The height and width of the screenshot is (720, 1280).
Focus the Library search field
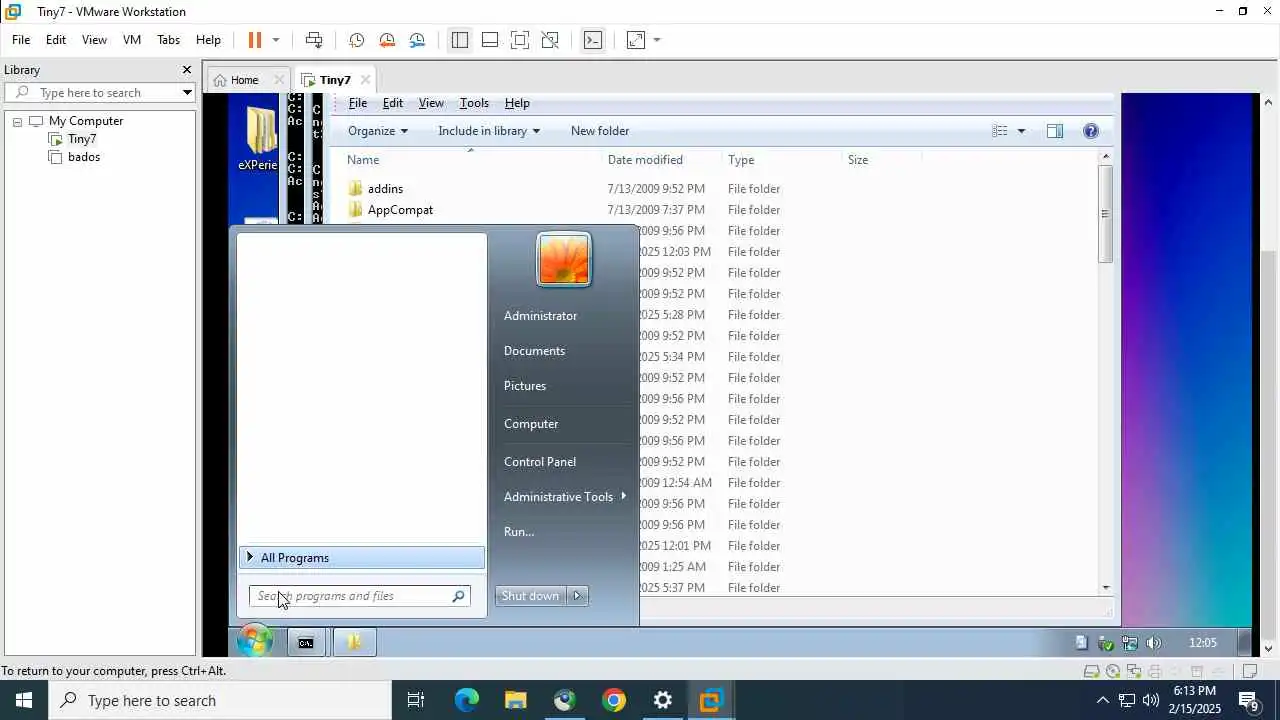tap(108, 93)
